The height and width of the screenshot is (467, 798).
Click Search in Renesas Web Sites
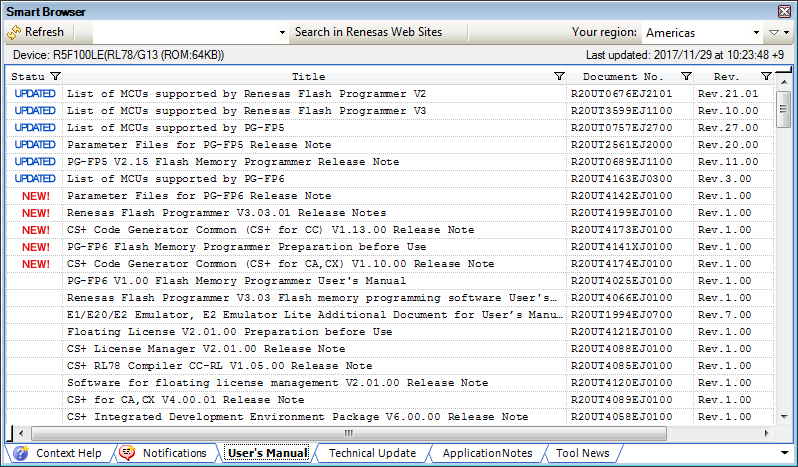tap(368, 32)
